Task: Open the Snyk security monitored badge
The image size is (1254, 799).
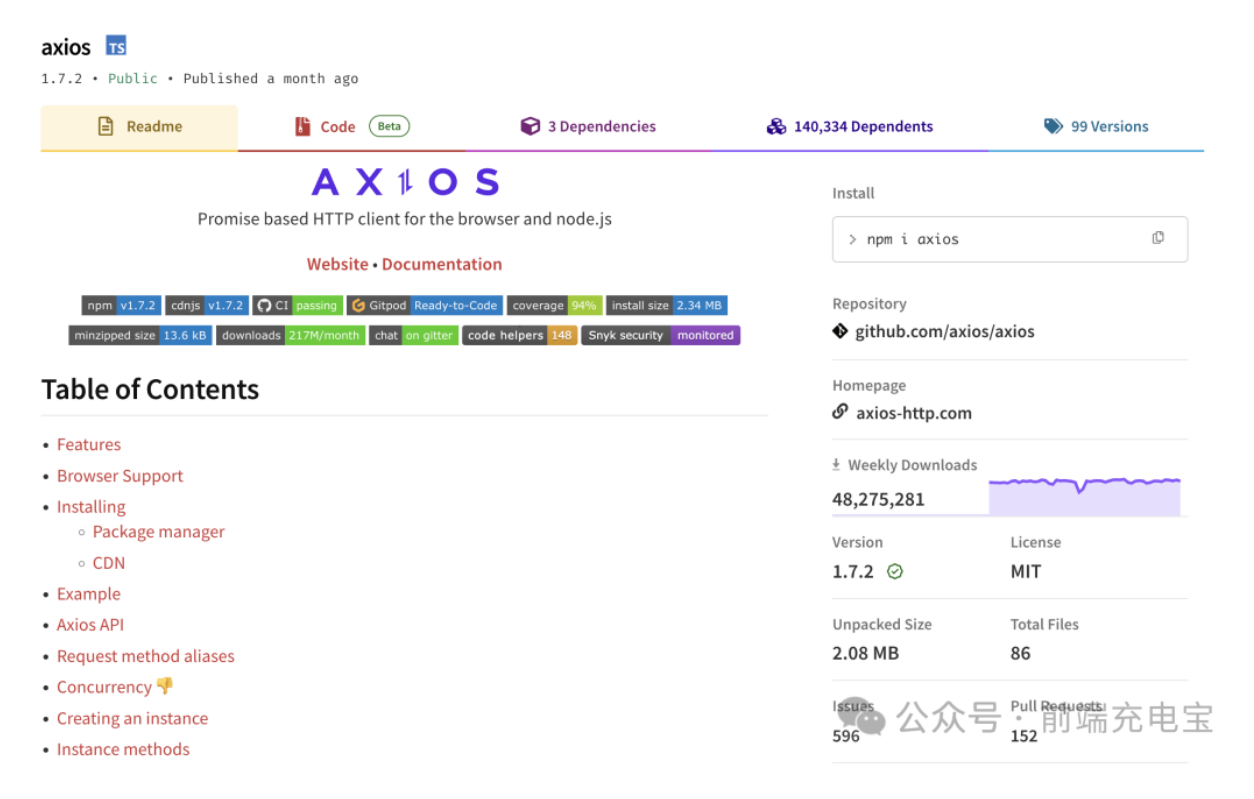Action: [x=661, y=335]
